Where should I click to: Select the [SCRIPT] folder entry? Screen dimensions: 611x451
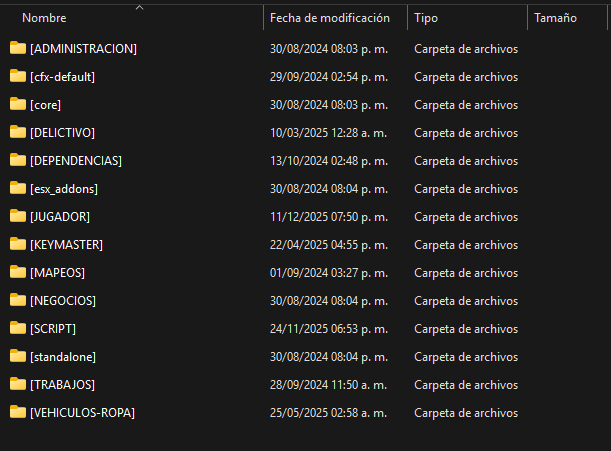coord(53,329)
